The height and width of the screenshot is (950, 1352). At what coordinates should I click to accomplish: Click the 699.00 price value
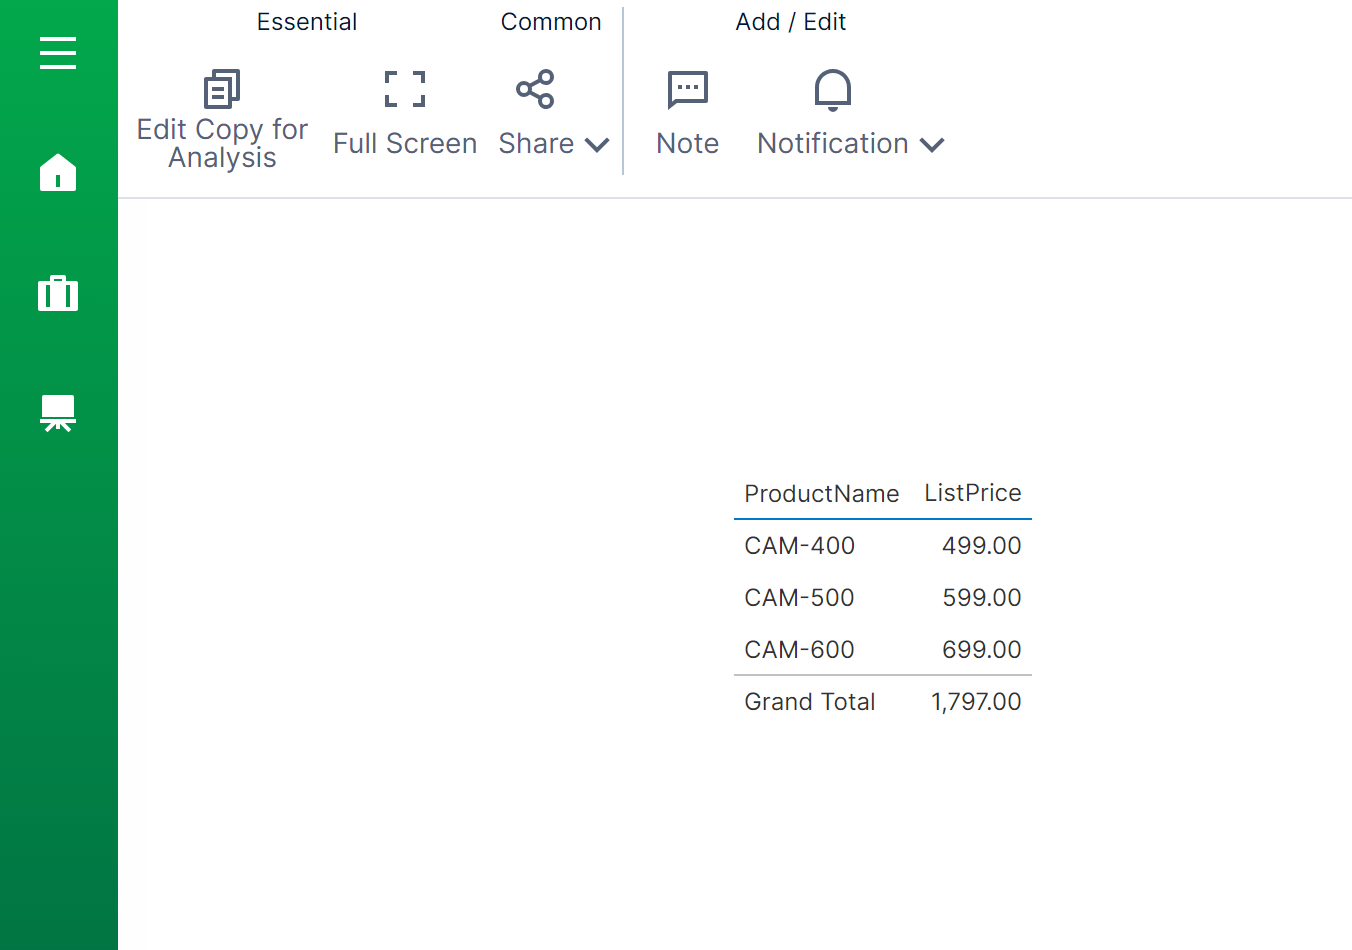(x=981, y=650)
